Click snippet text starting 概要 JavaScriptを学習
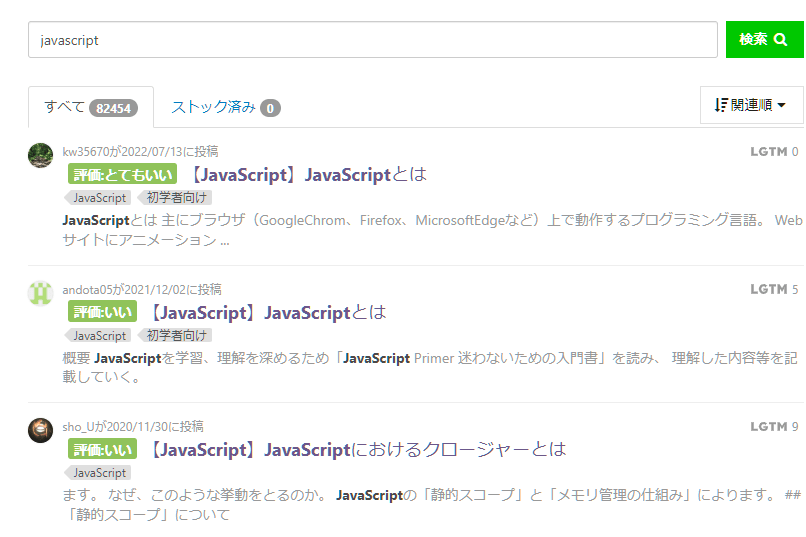This screenshot has width=806, height=537. point(430,367)
